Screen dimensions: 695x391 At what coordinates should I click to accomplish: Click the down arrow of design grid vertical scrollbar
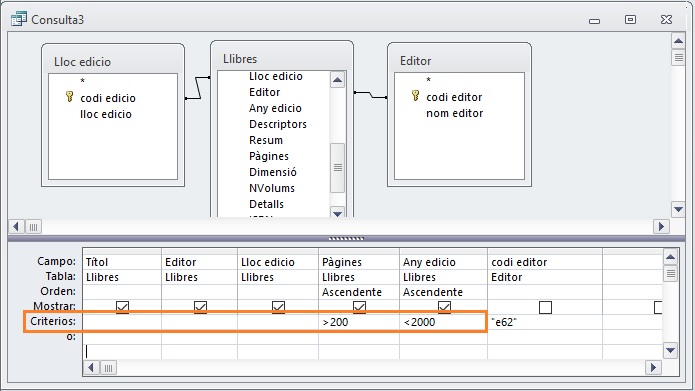coord(670,351)
